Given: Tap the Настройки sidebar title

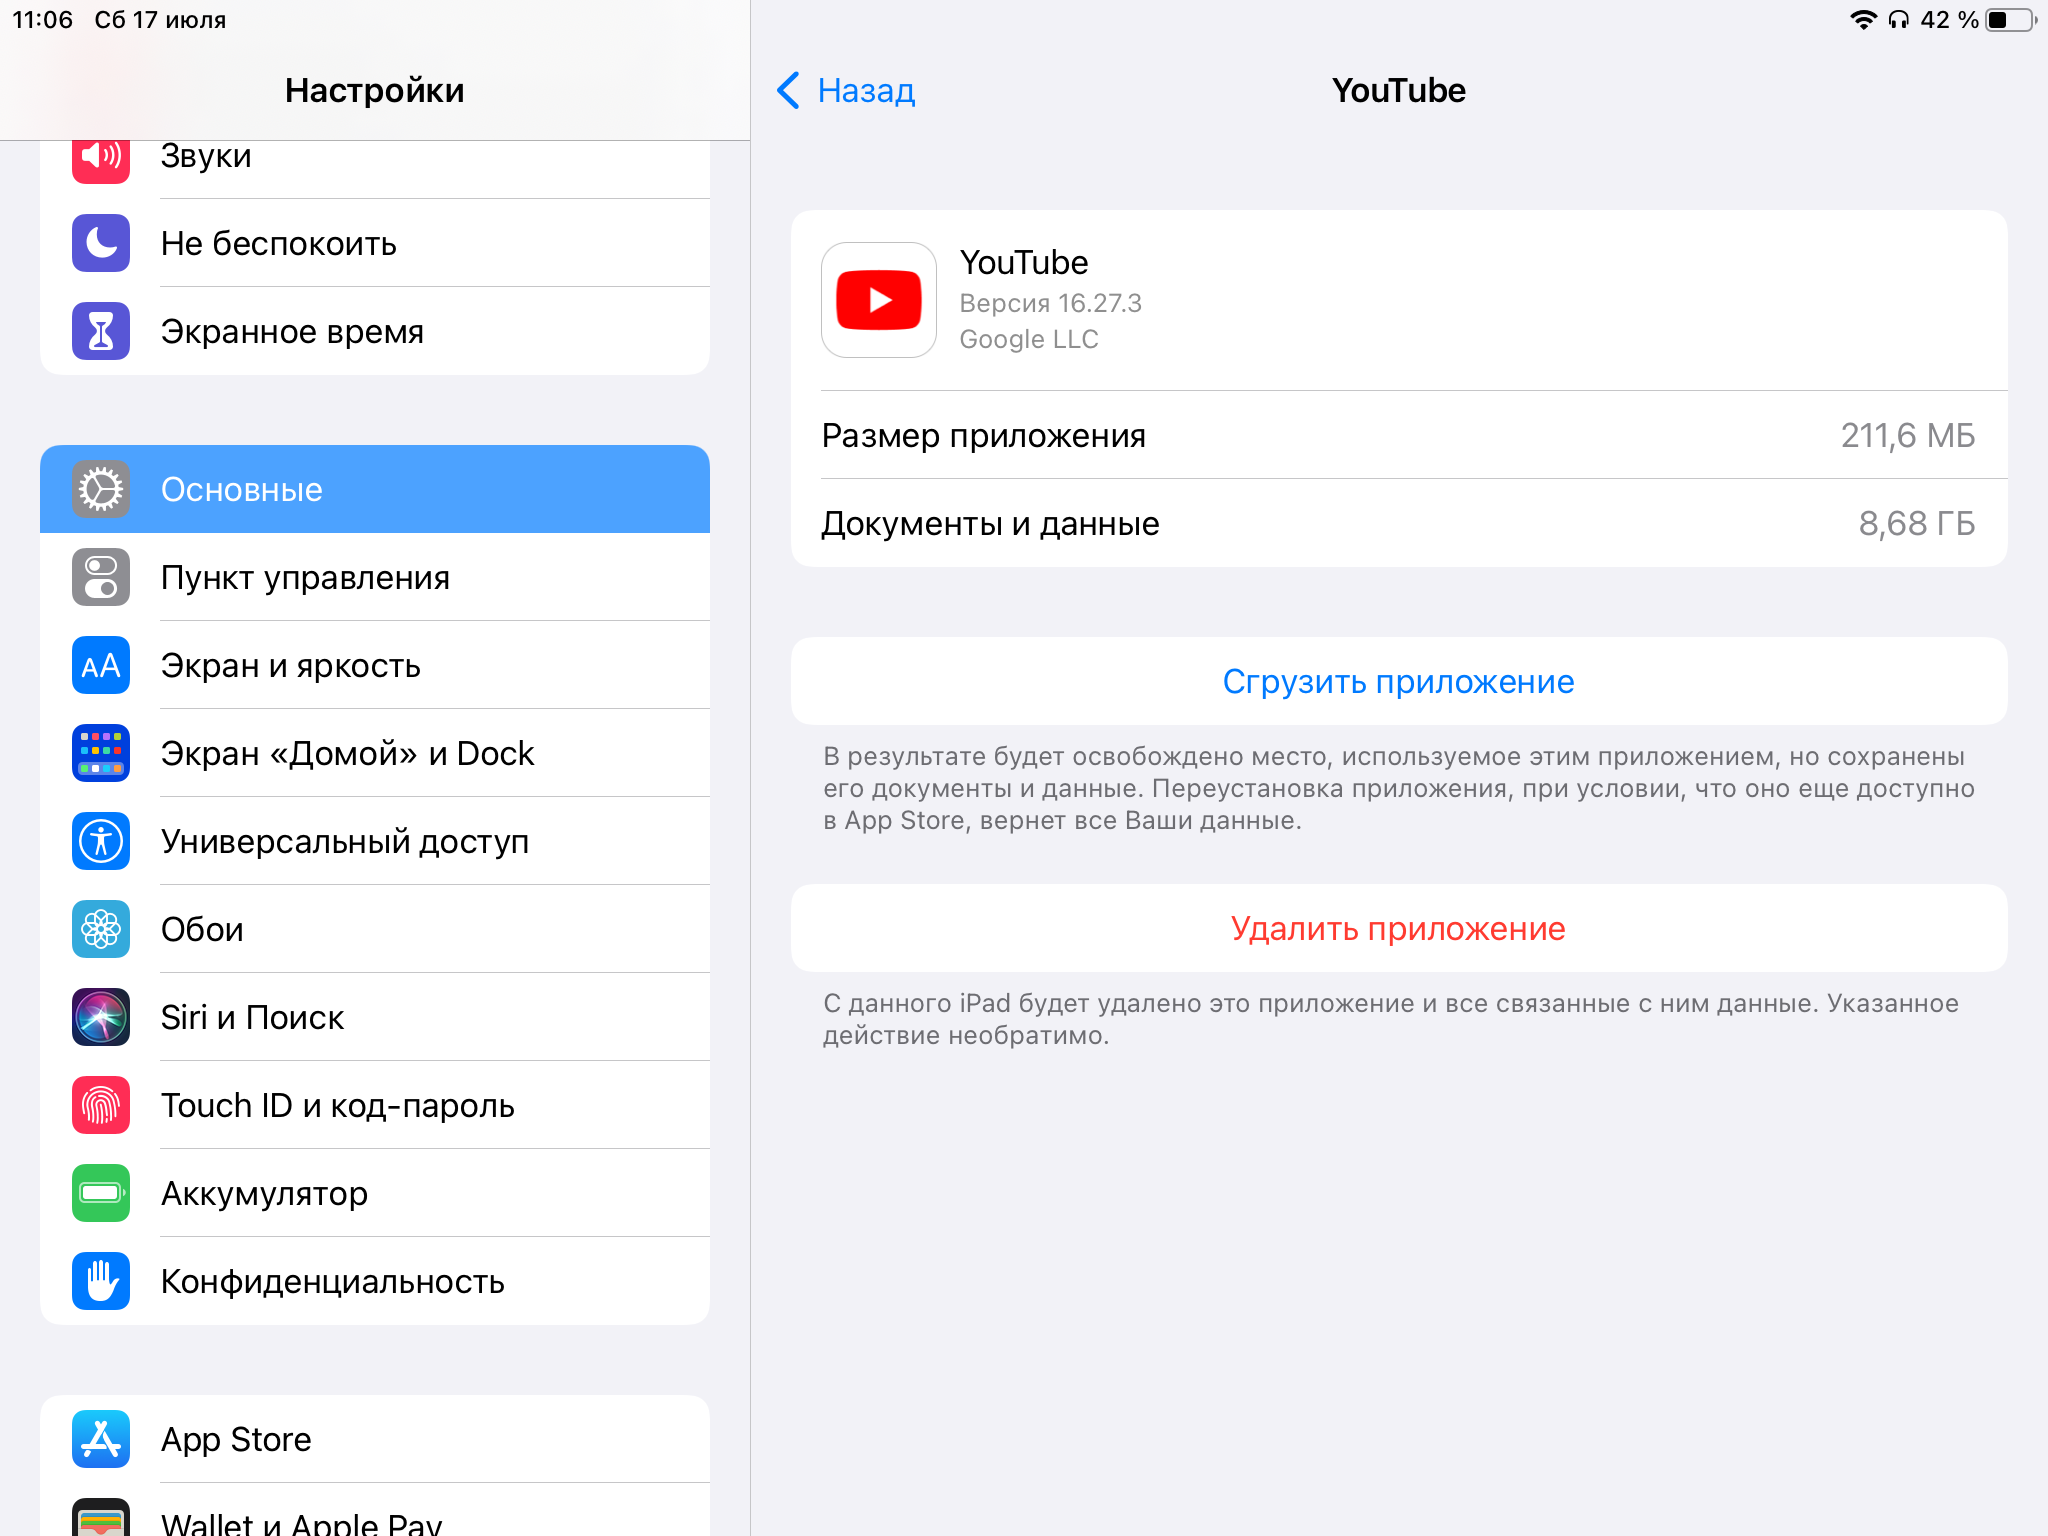Looking at the screenshot, I should (x=375, y=90).
